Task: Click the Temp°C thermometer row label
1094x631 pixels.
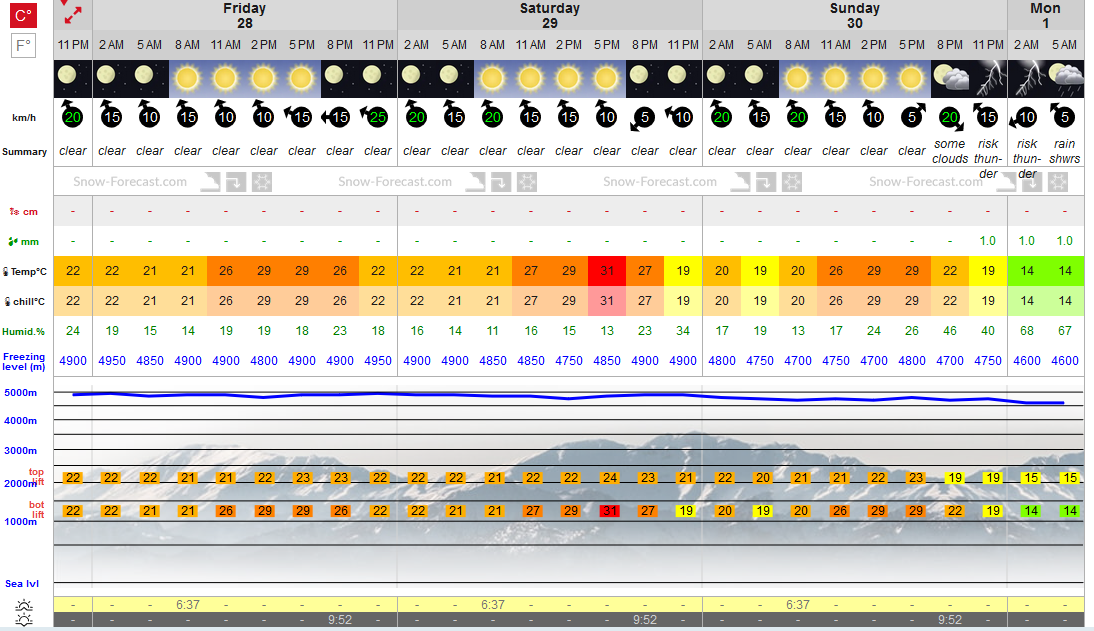Action: coord(25,272)
